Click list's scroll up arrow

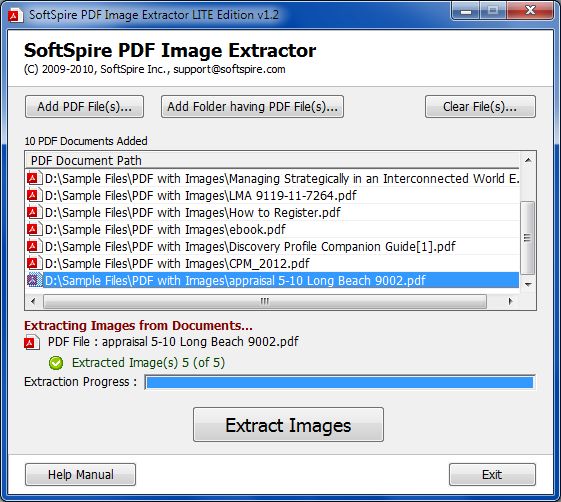tap(528, 160)
